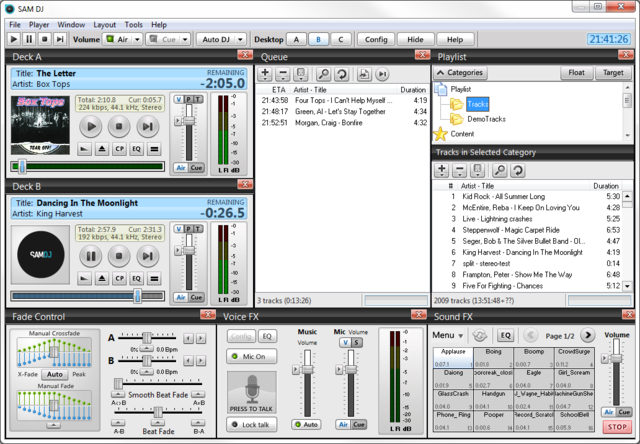Click the Deck B seek slider handle
This screenshot has height=444, width=640.
tap(138, 296)
